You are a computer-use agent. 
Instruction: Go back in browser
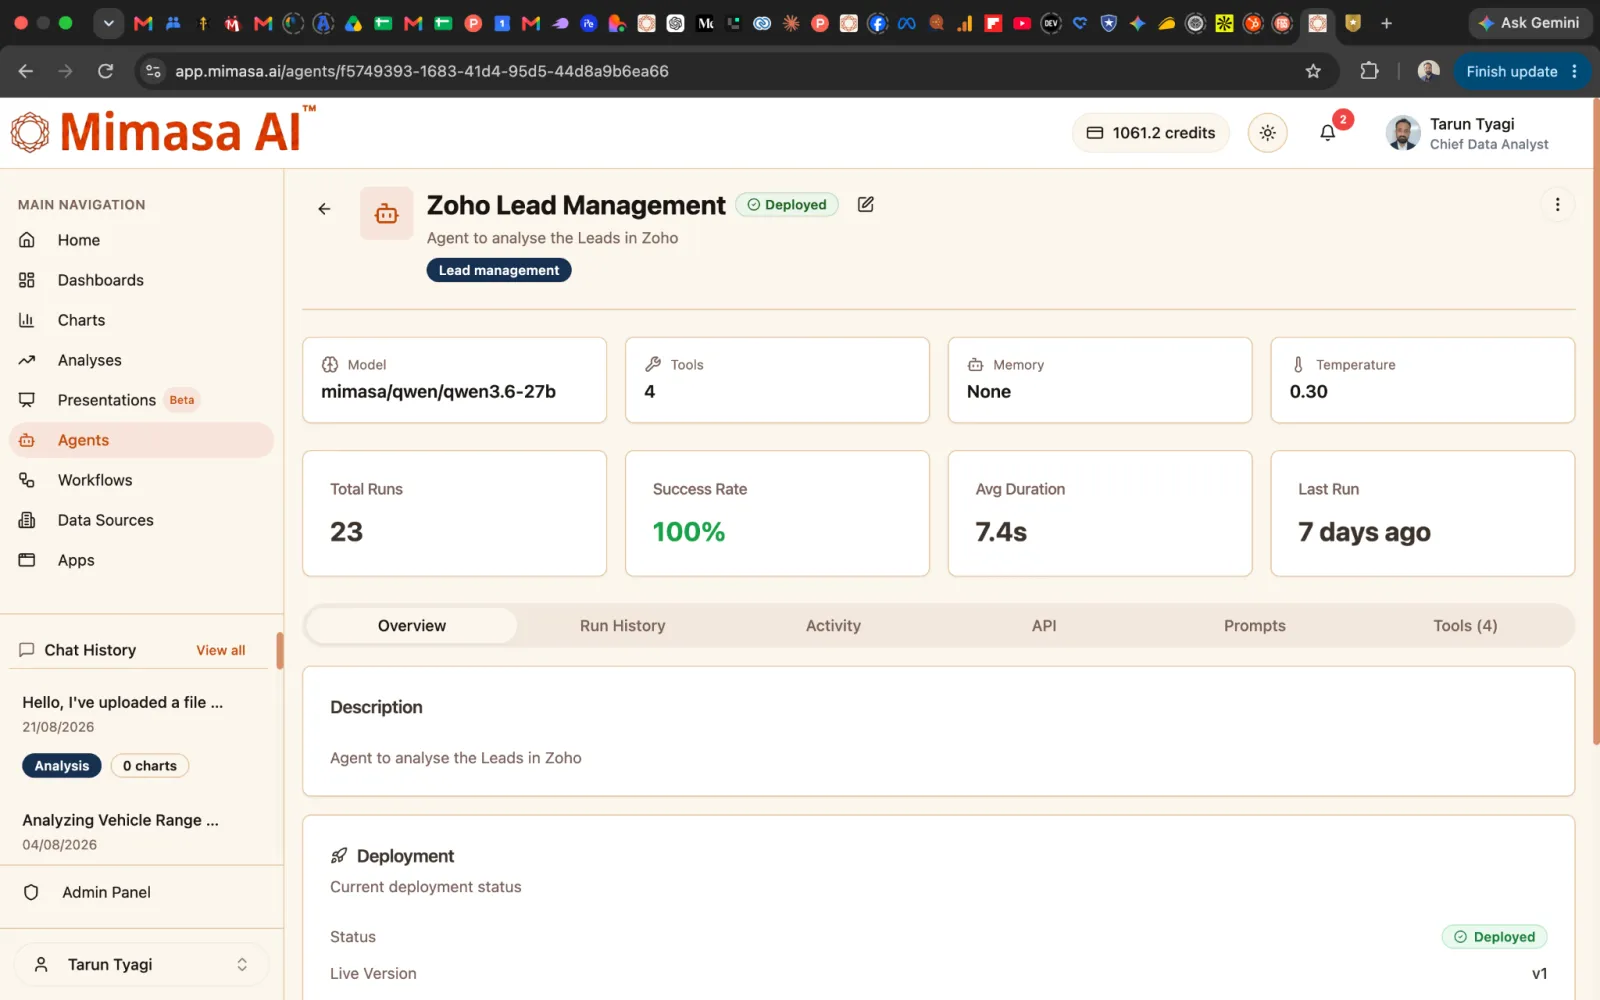[x=26, y=71]
